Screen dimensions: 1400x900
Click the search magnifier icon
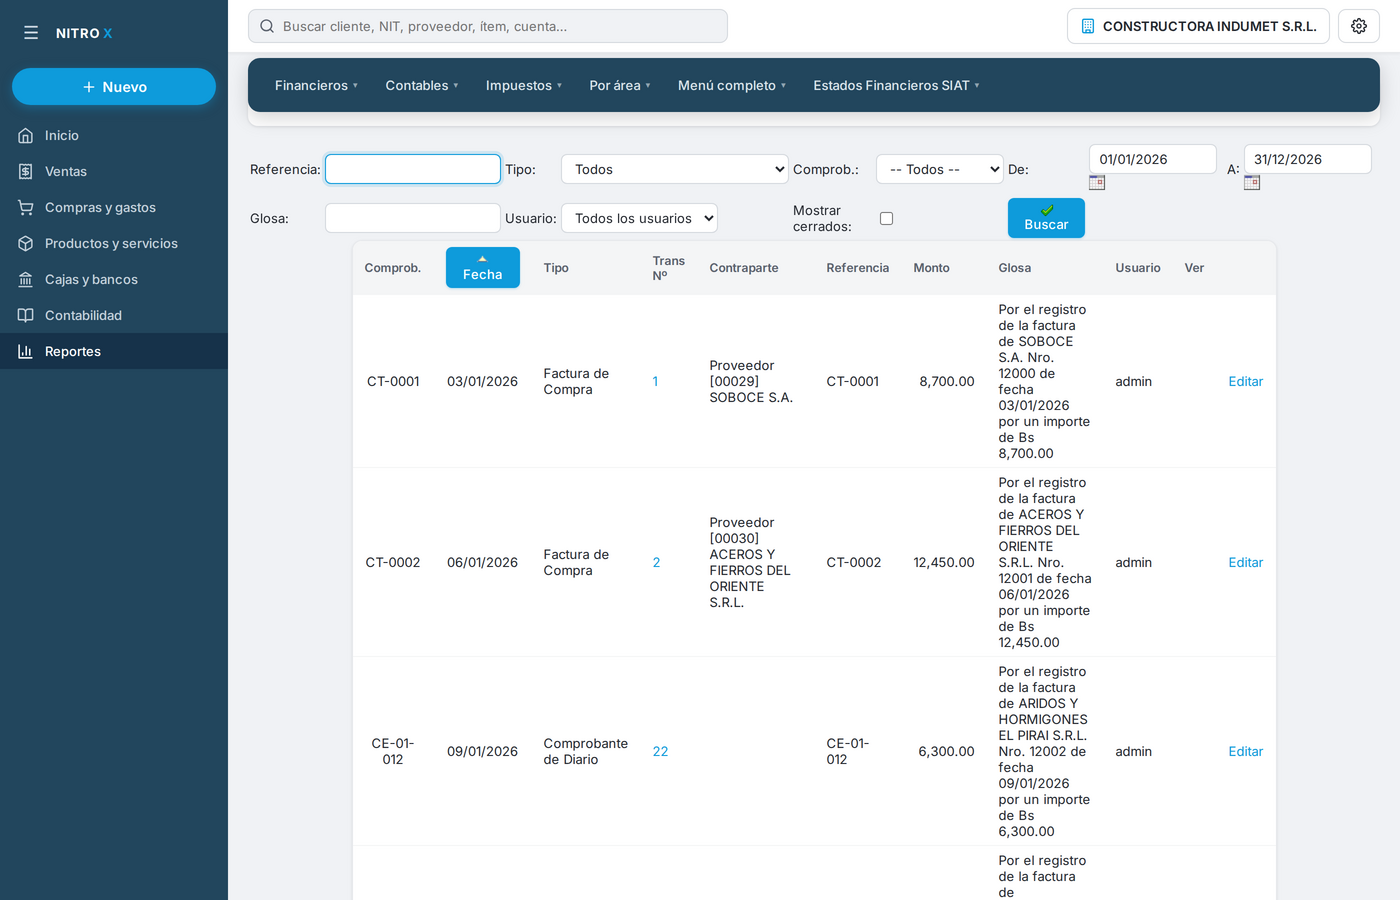(267, 26)
